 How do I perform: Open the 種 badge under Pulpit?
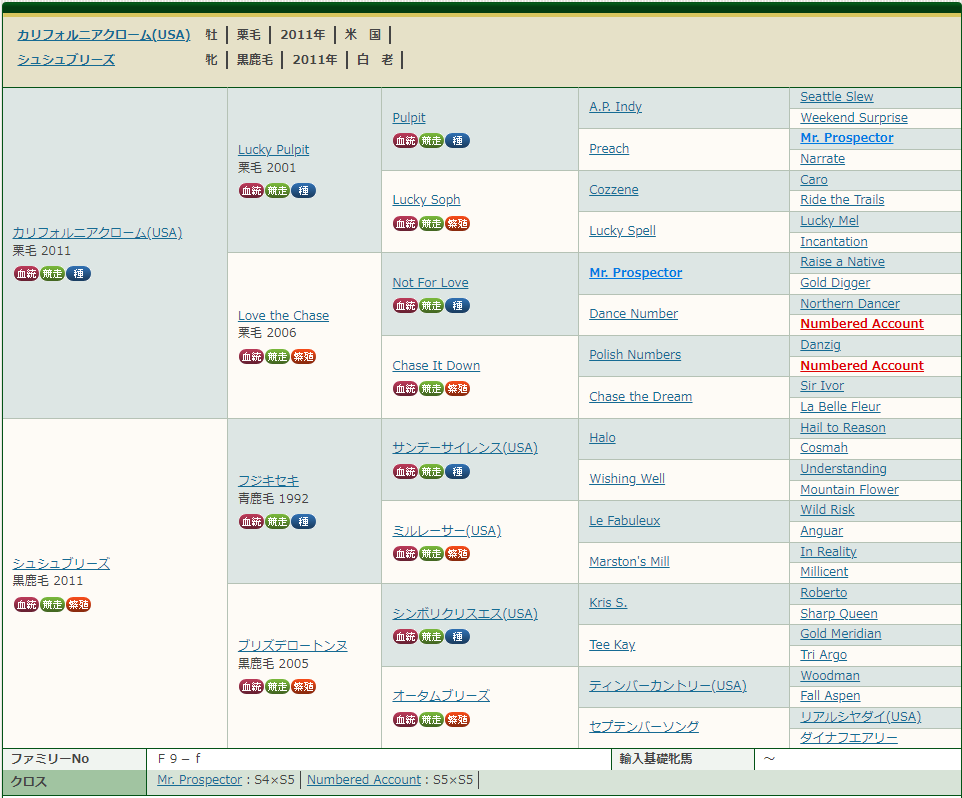[457, 140]
